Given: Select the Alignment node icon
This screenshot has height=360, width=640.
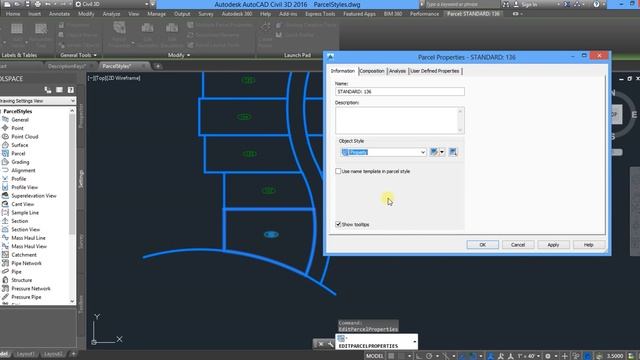Looking at the screenshot, I should (x=5, y=170).
